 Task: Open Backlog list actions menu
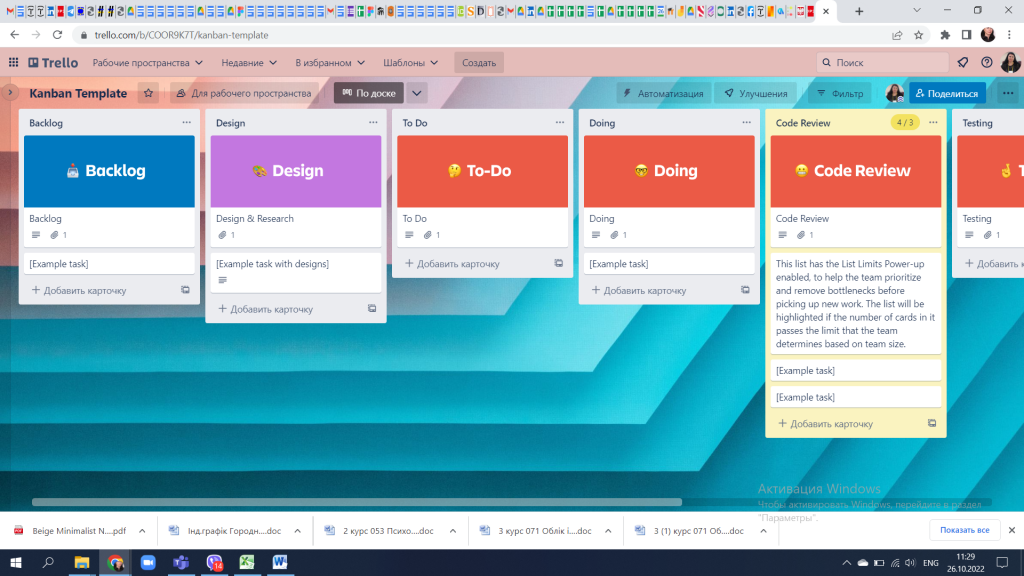click(187, 122)
